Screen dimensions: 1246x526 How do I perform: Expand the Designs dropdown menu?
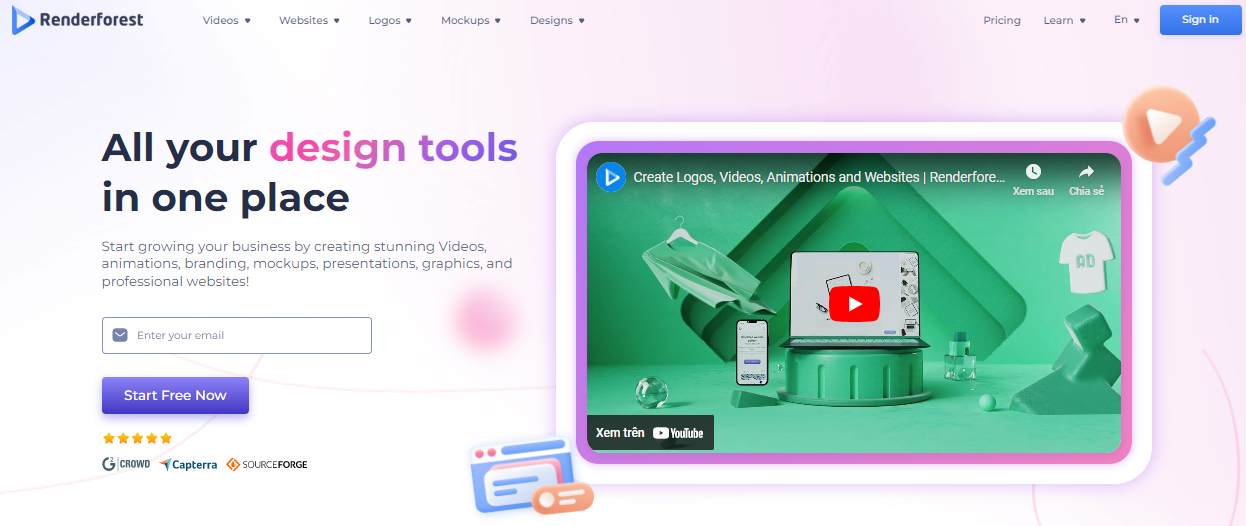coord(558,20)
